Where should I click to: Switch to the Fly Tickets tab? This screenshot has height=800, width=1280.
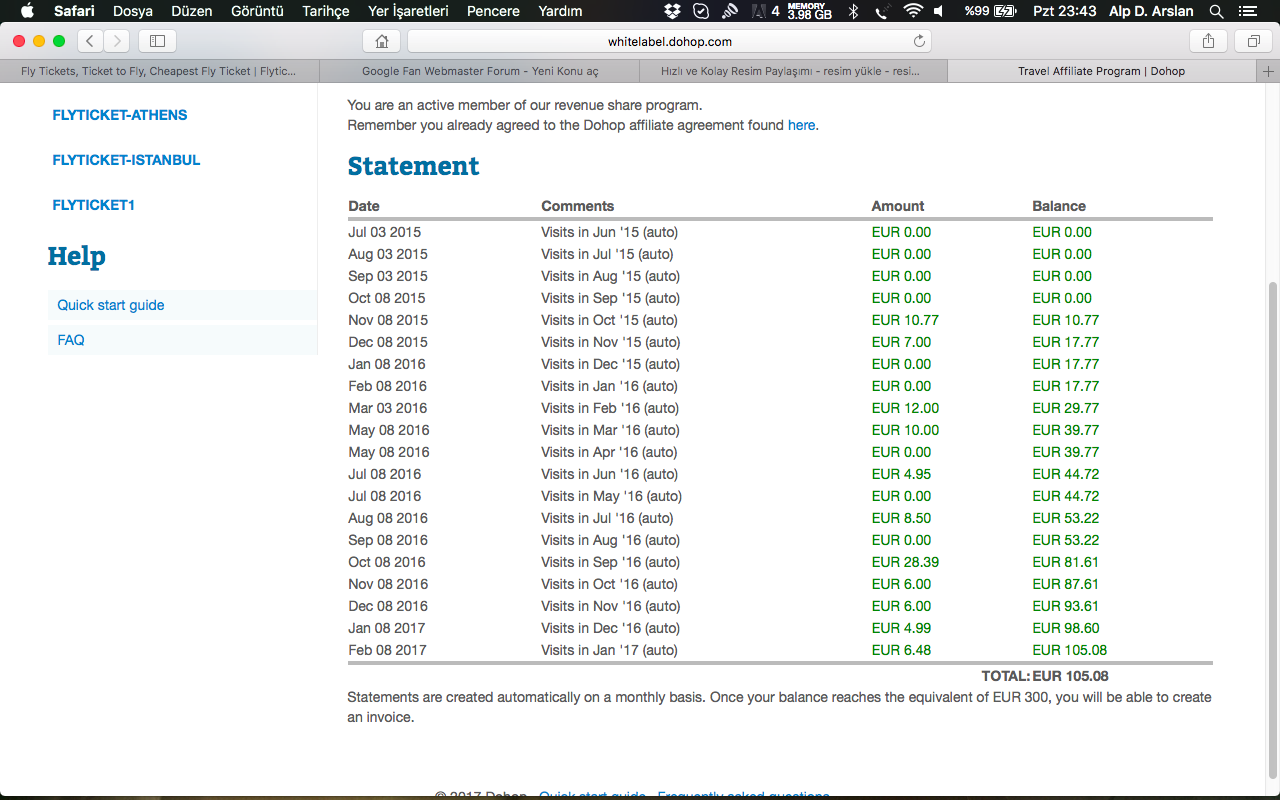159,72
